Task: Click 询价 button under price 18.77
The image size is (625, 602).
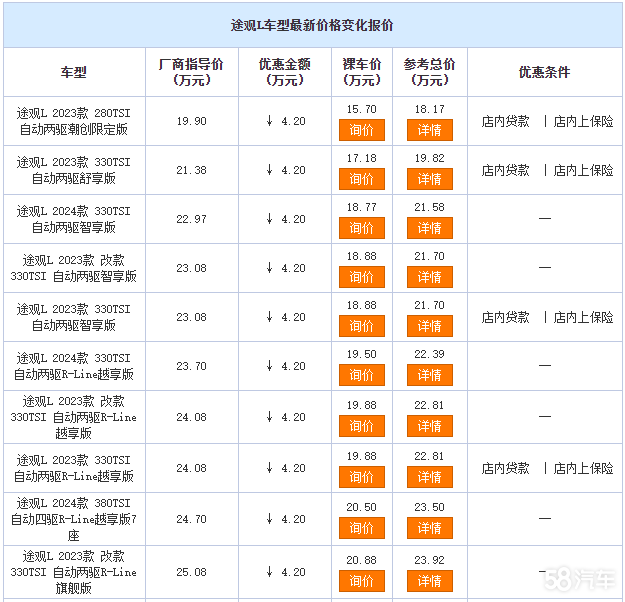Action: (x=362, y=228)
